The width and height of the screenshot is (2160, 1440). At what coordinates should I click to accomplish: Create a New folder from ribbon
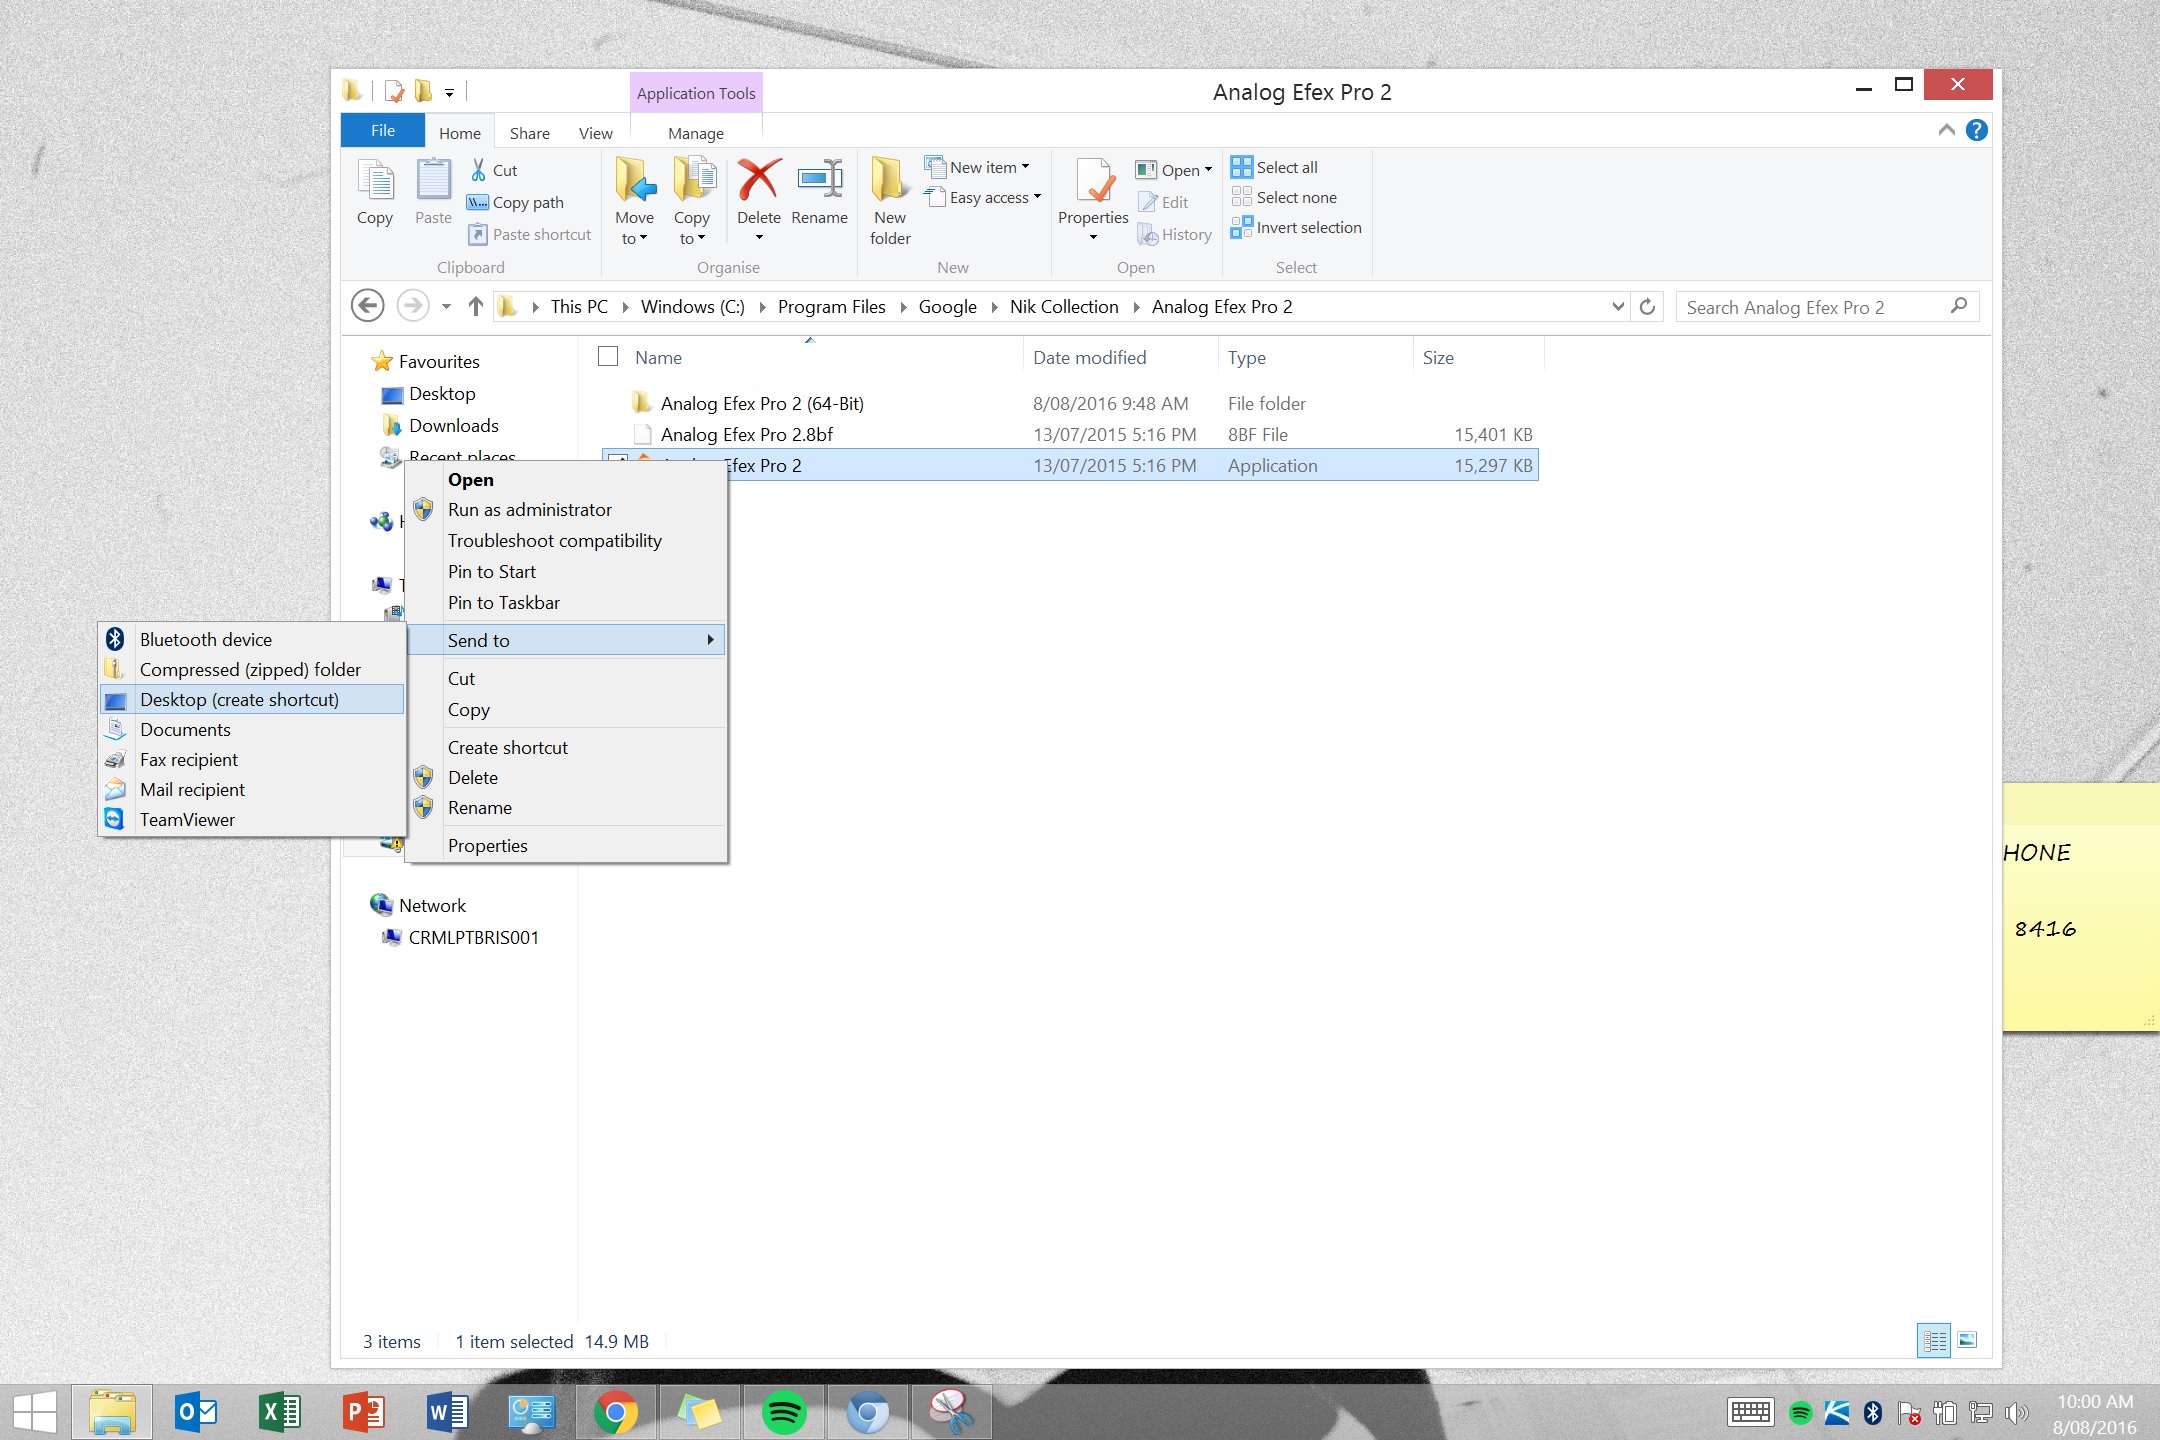(890, 200)
